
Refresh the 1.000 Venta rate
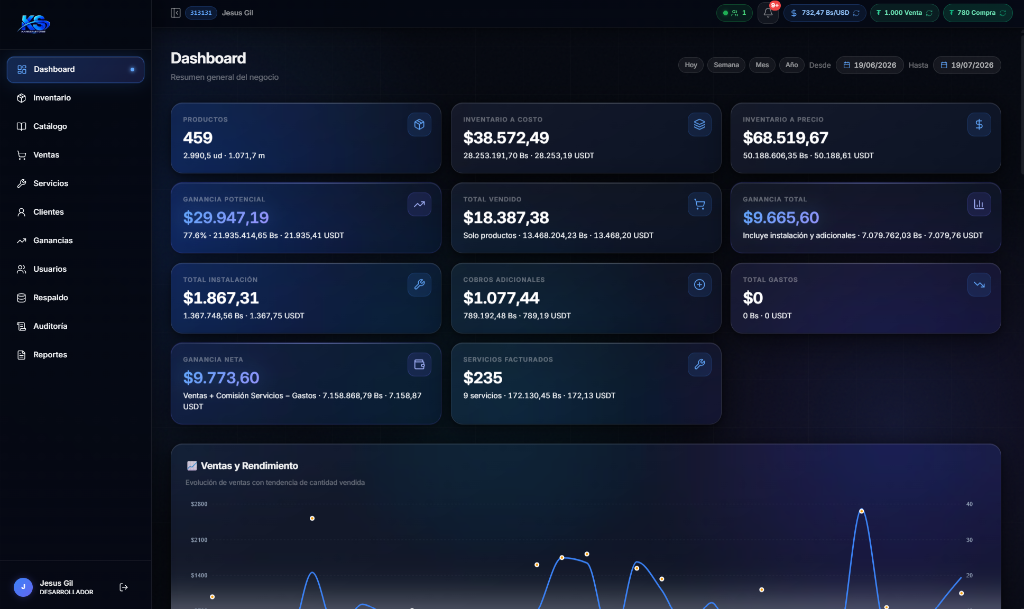pyautogui.click(x=929, y=13)
